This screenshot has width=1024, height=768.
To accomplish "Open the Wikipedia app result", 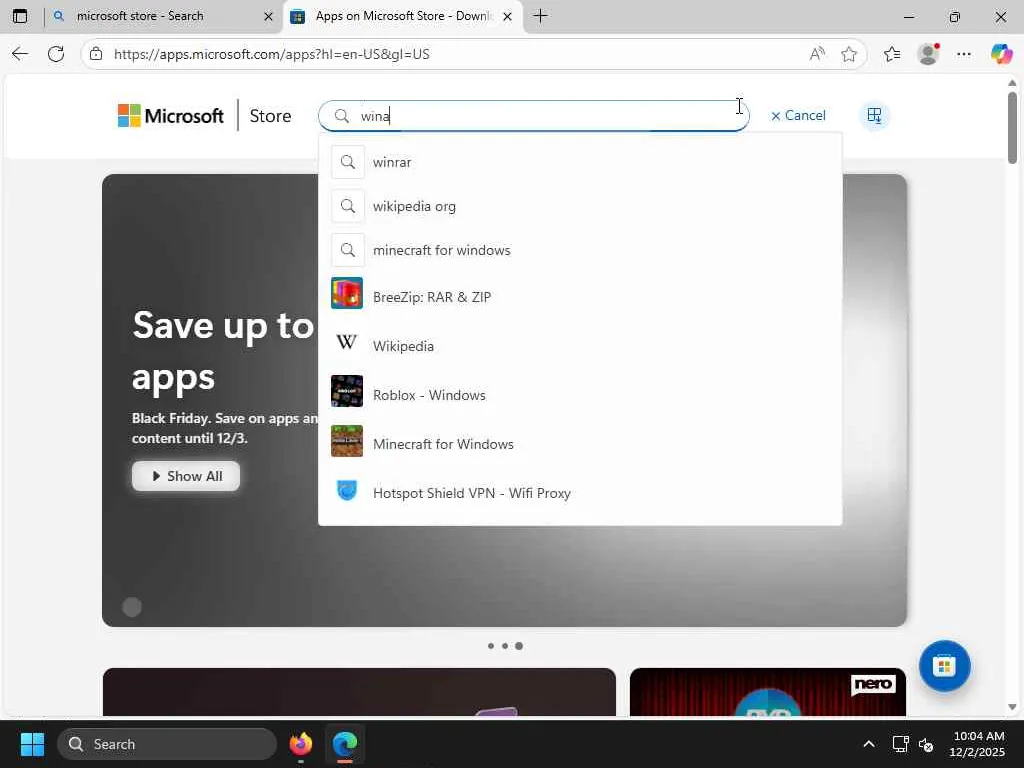I will pos(580,346).
